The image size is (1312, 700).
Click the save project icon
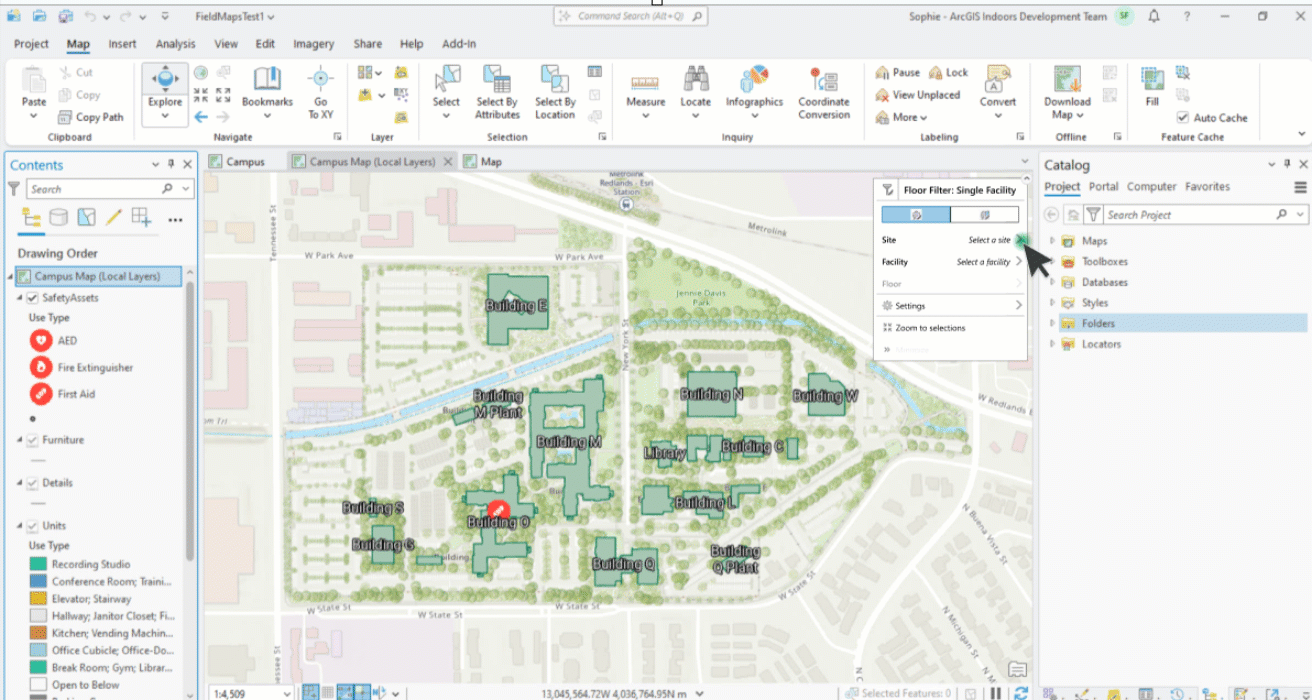point(65,16)
